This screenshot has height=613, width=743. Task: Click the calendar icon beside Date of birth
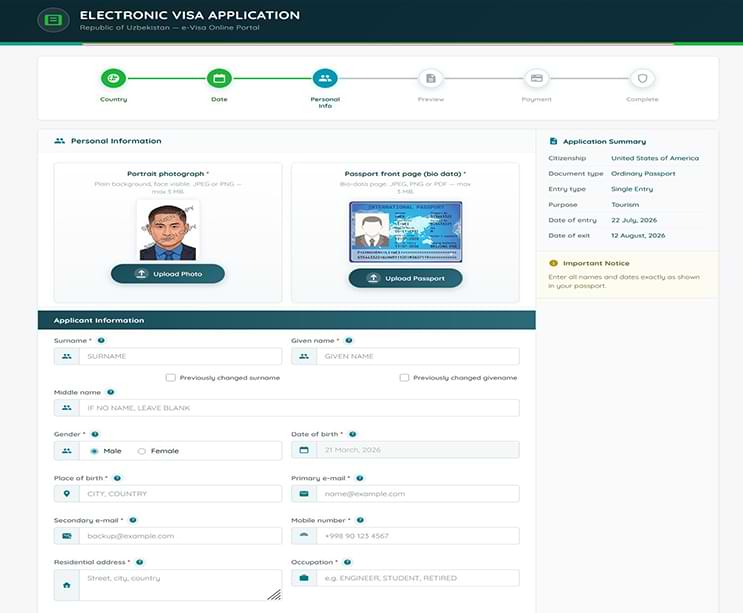point(304,450)
